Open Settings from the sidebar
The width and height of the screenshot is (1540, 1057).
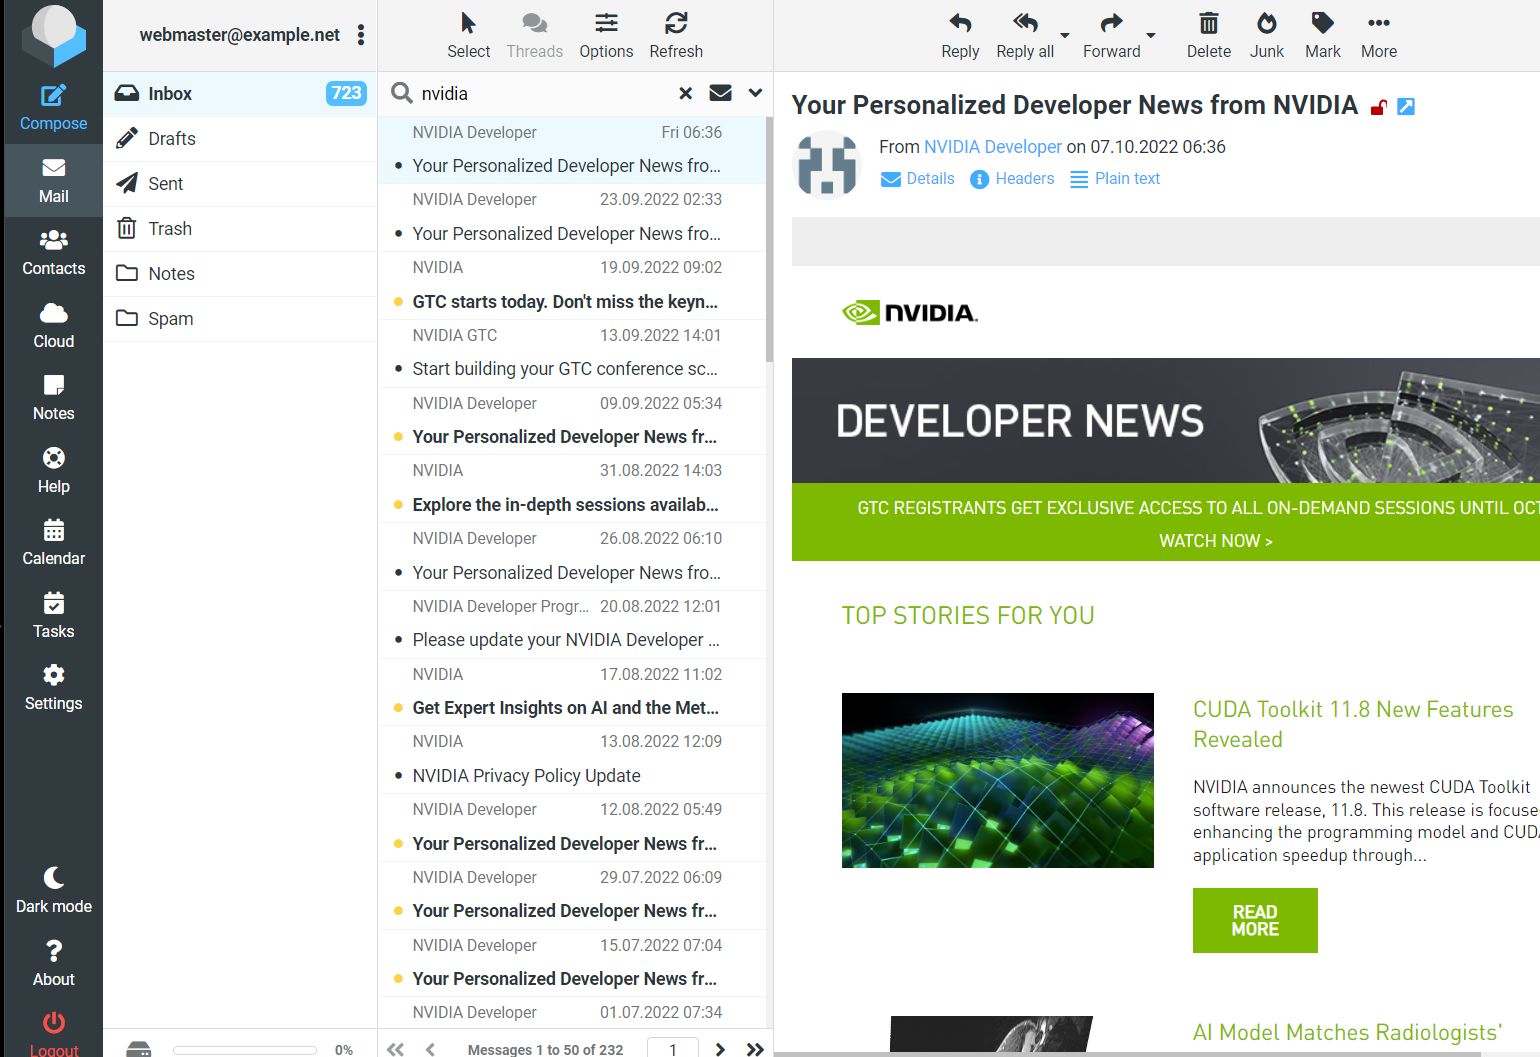(53, 688)
